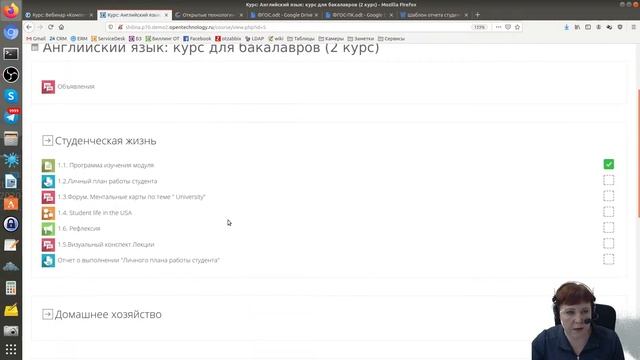
Task: Mark 1.2 Личный план работы студента complete
Action: click(x=609, y=180)
